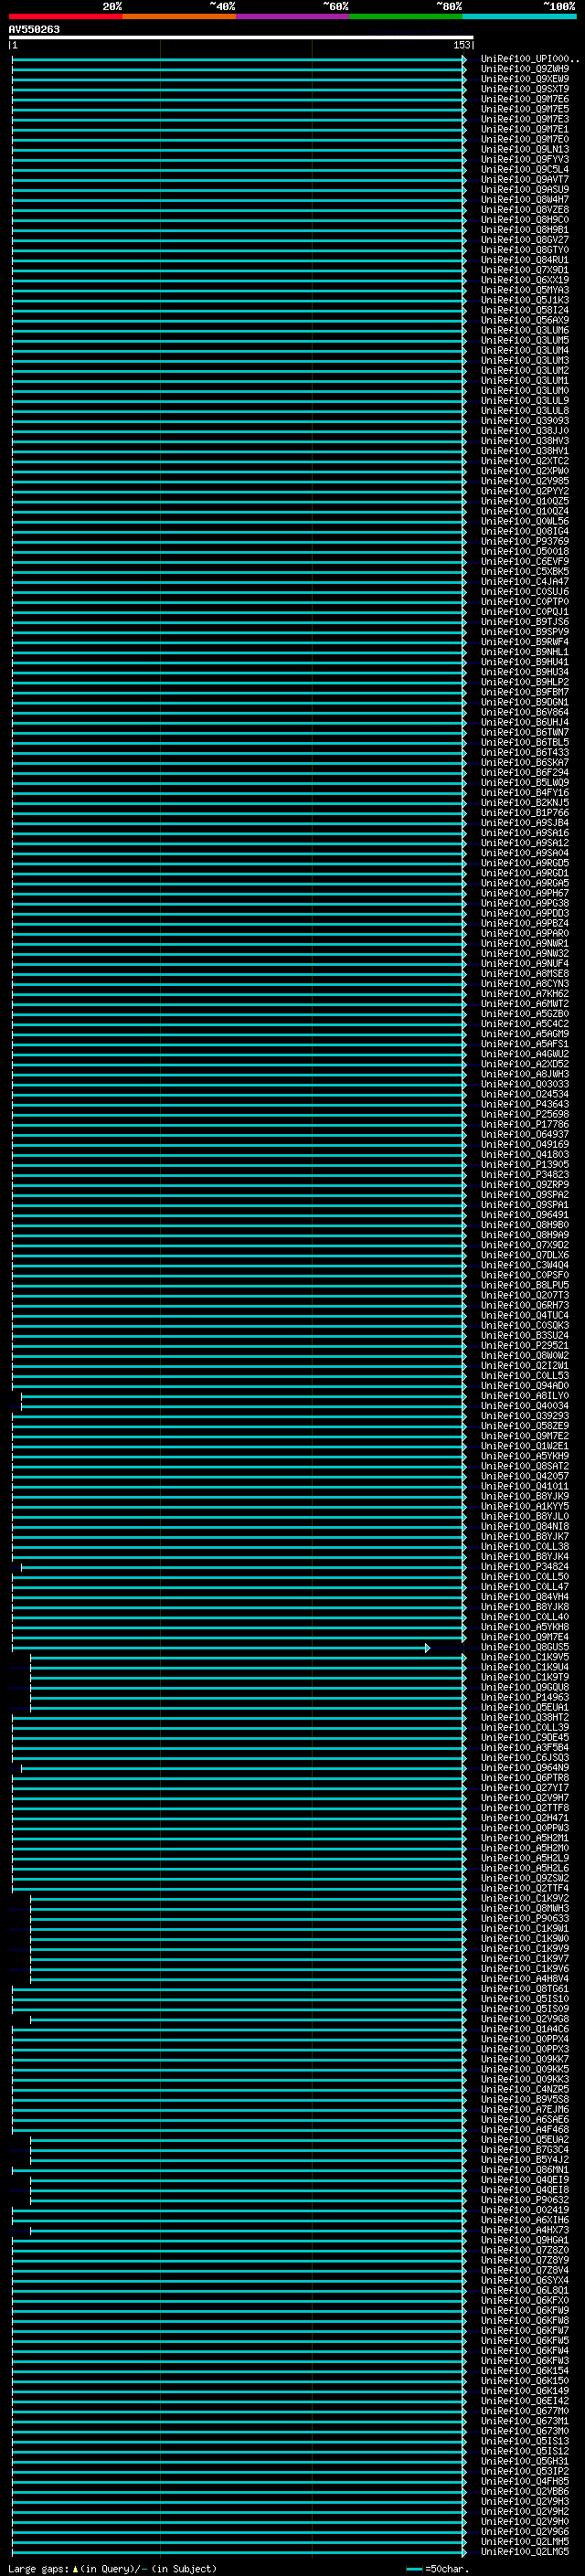The width and height of the screenshot is (585, 2576).
Task: Click the hit label UniRef100_Q84NI8
Action: point(525,1526)
